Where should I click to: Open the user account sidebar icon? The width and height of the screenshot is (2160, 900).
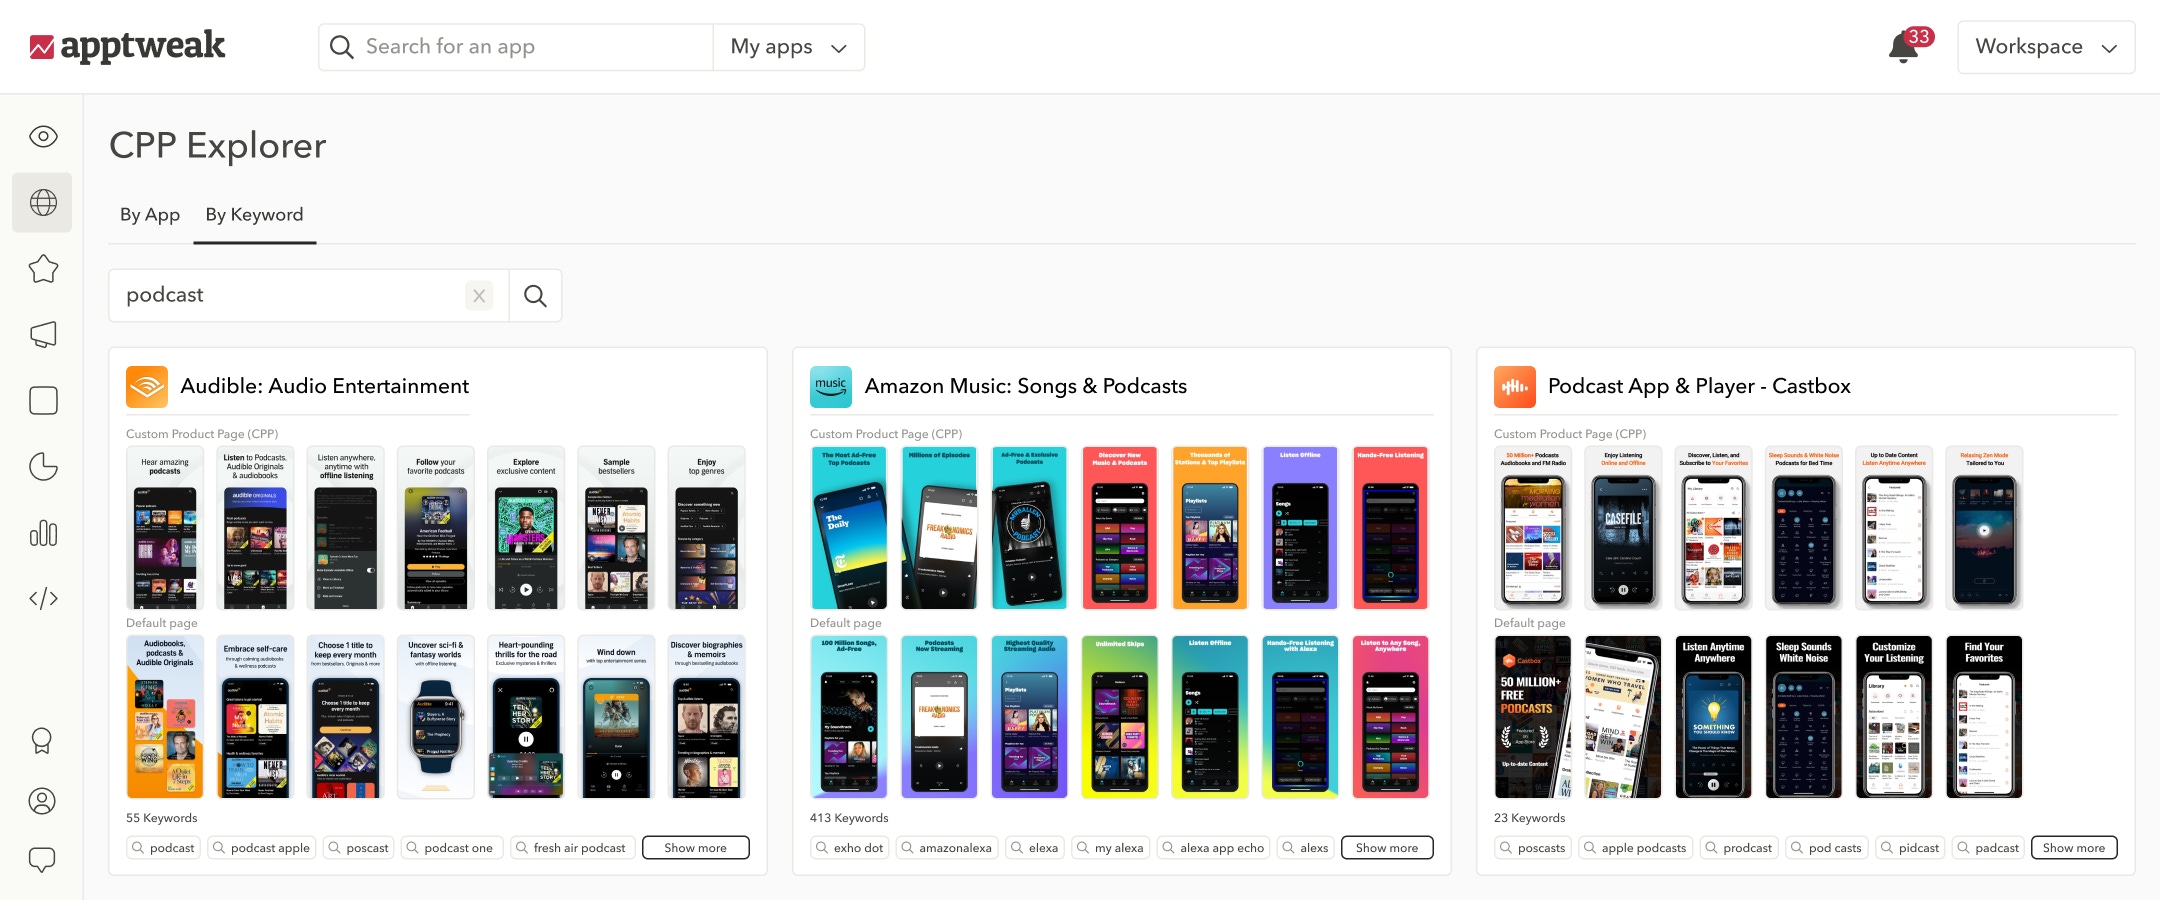click(x=42, y=801)
